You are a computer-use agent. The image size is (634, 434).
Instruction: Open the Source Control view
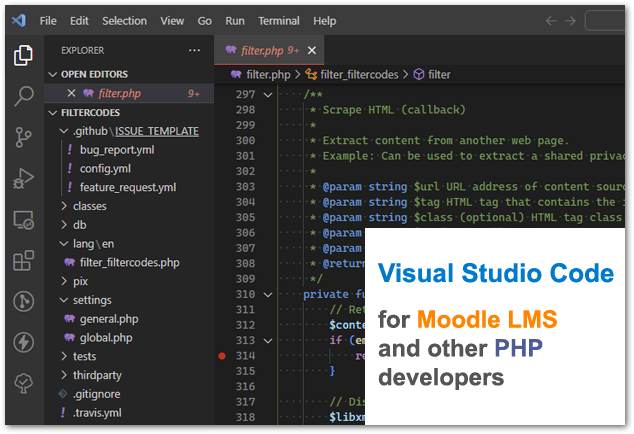click(22, 138)
